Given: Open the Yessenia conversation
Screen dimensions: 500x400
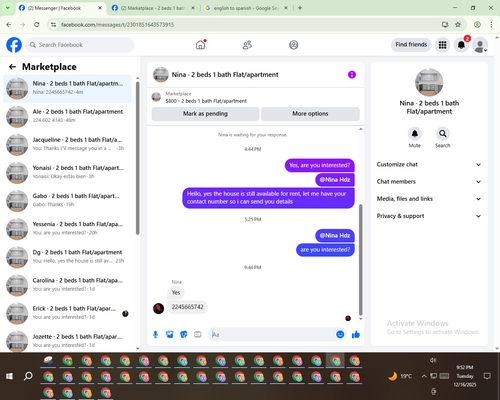Looking at the screenshot, I should 67,229.
